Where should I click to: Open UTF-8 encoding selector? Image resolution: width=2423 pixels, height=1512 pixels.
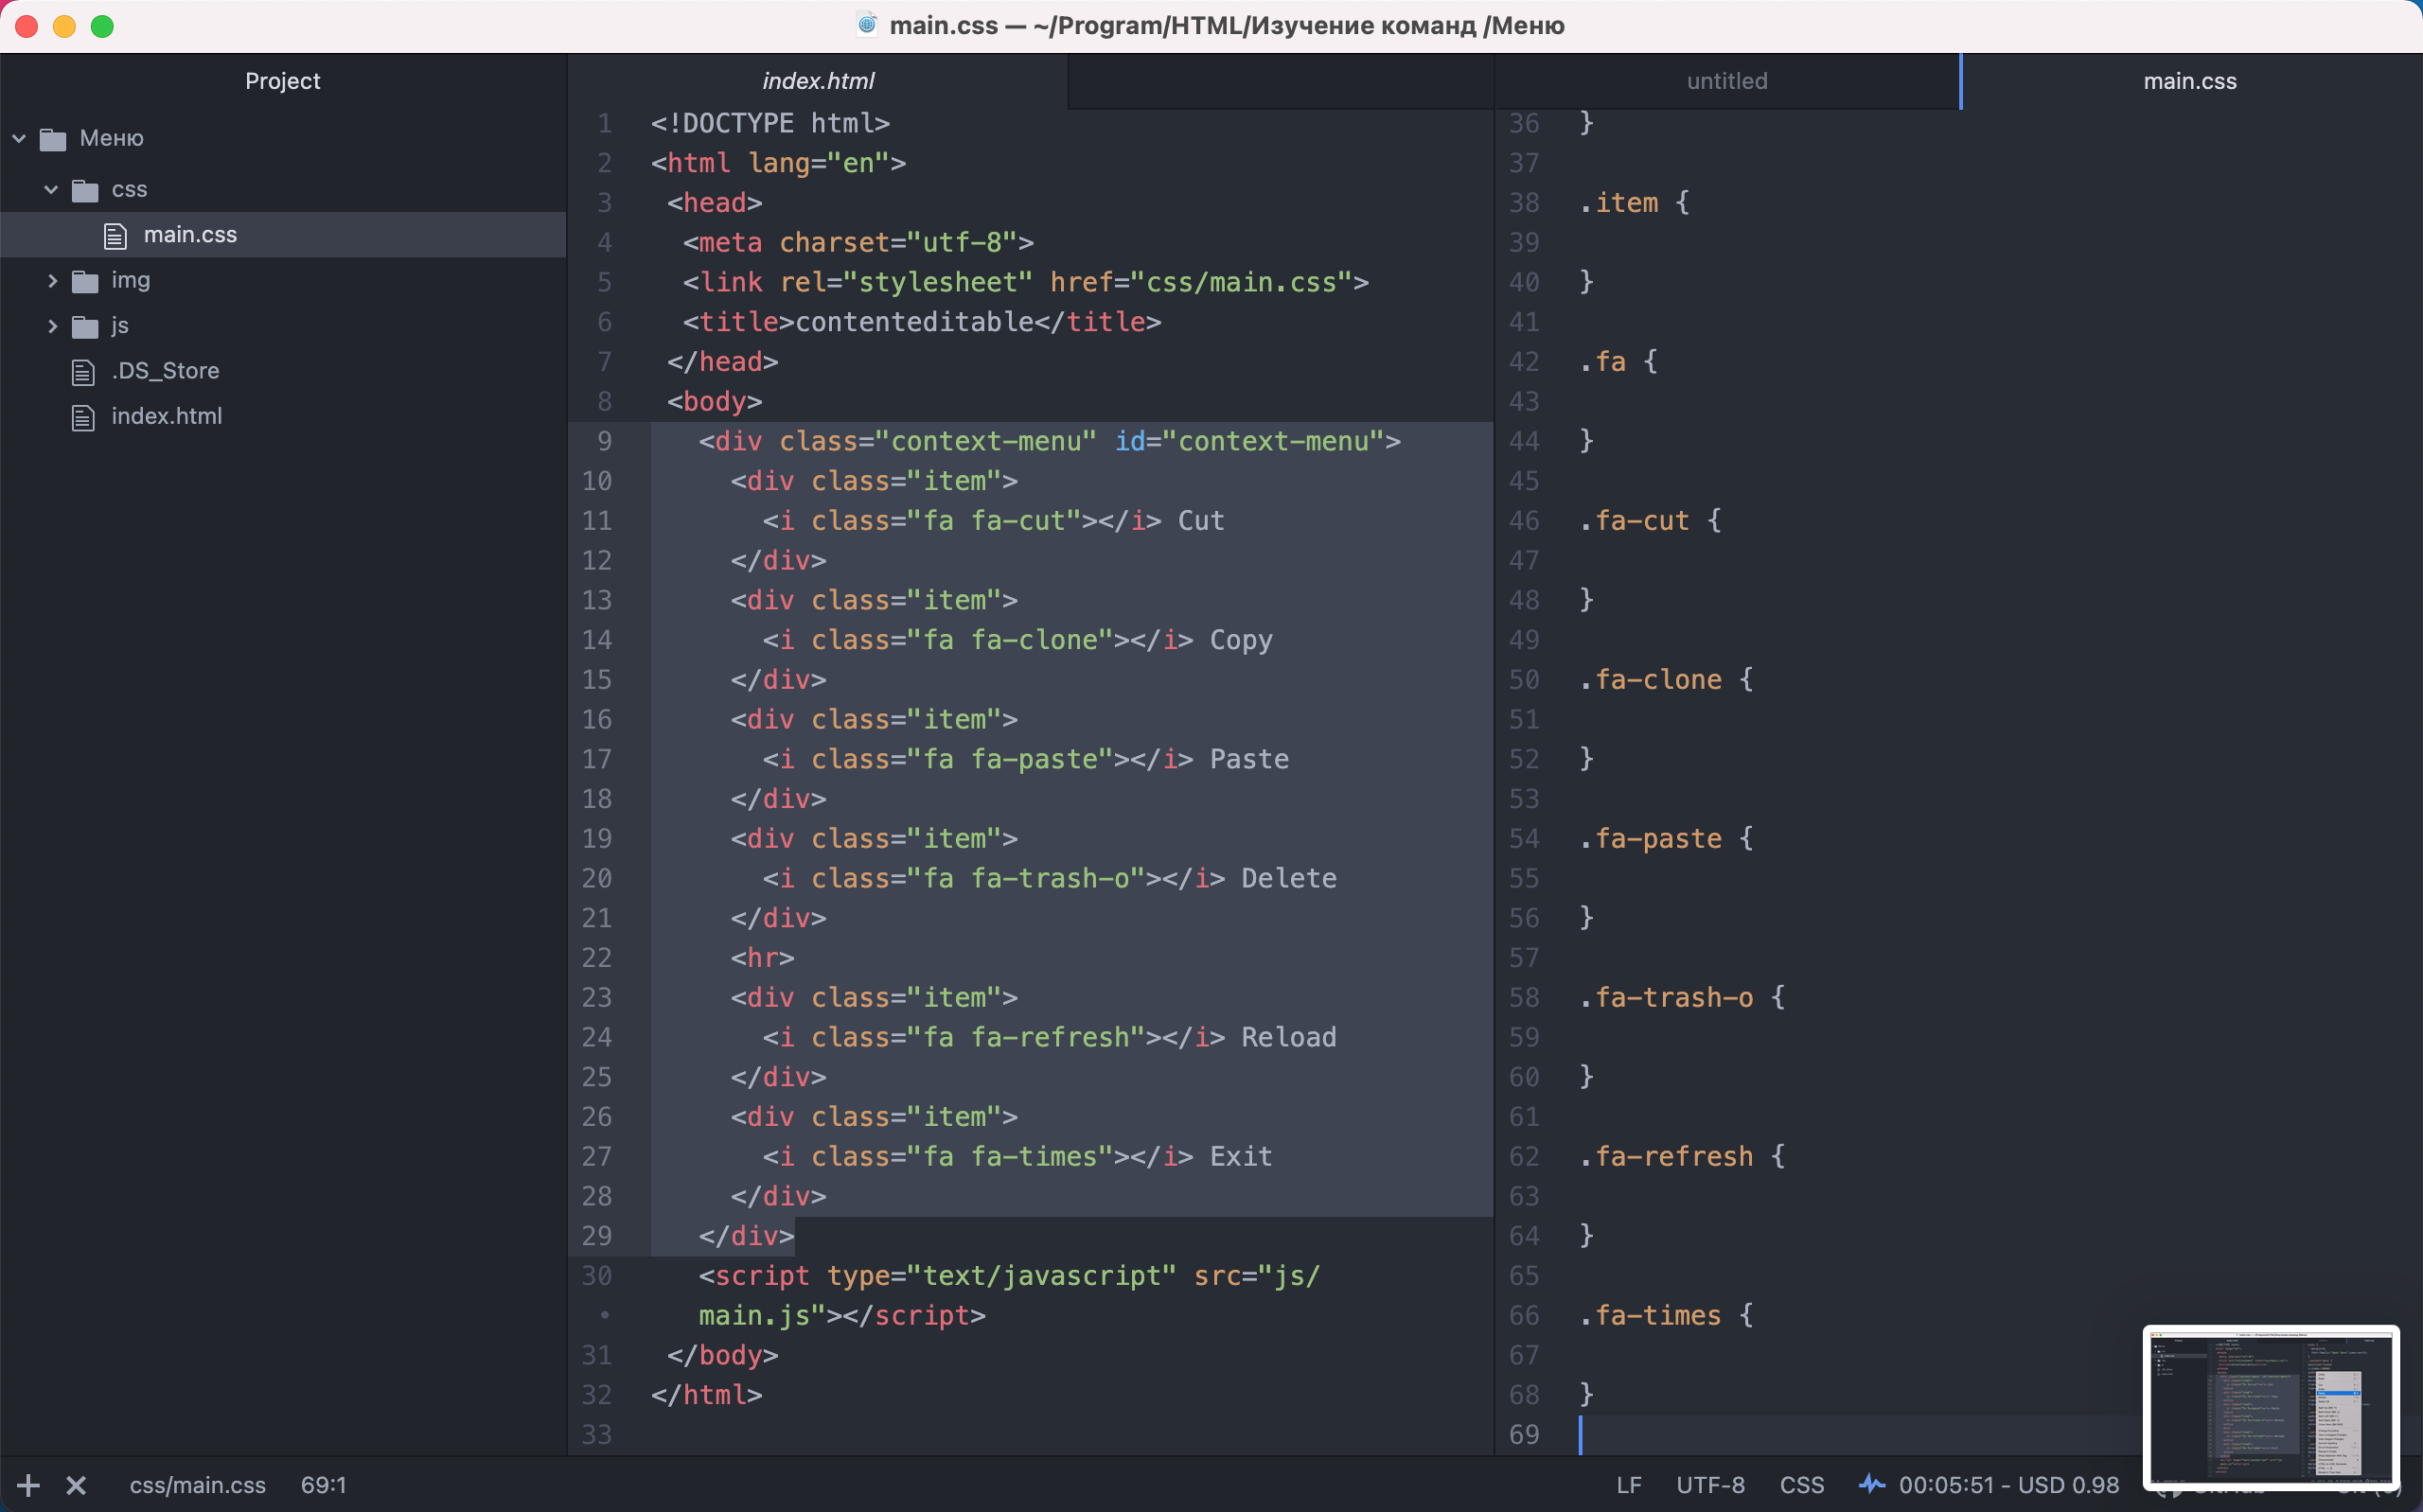[x=1710, y=1485]
